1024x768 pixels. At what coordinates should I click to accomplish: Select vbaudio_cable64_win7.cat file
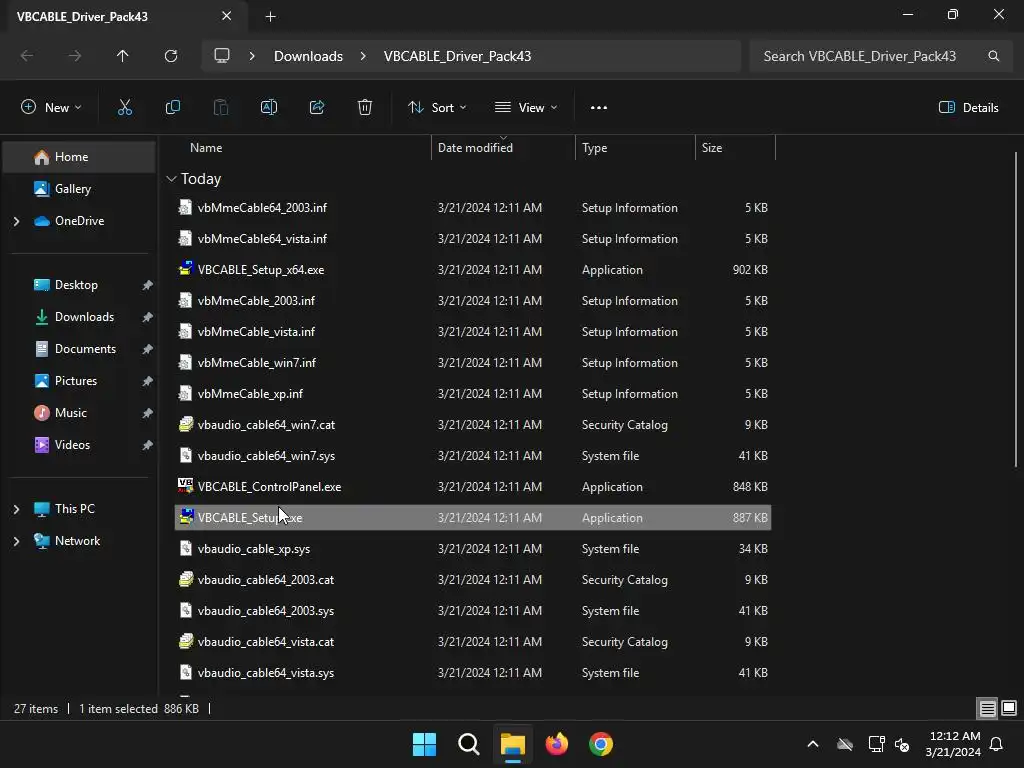[473, 425]
